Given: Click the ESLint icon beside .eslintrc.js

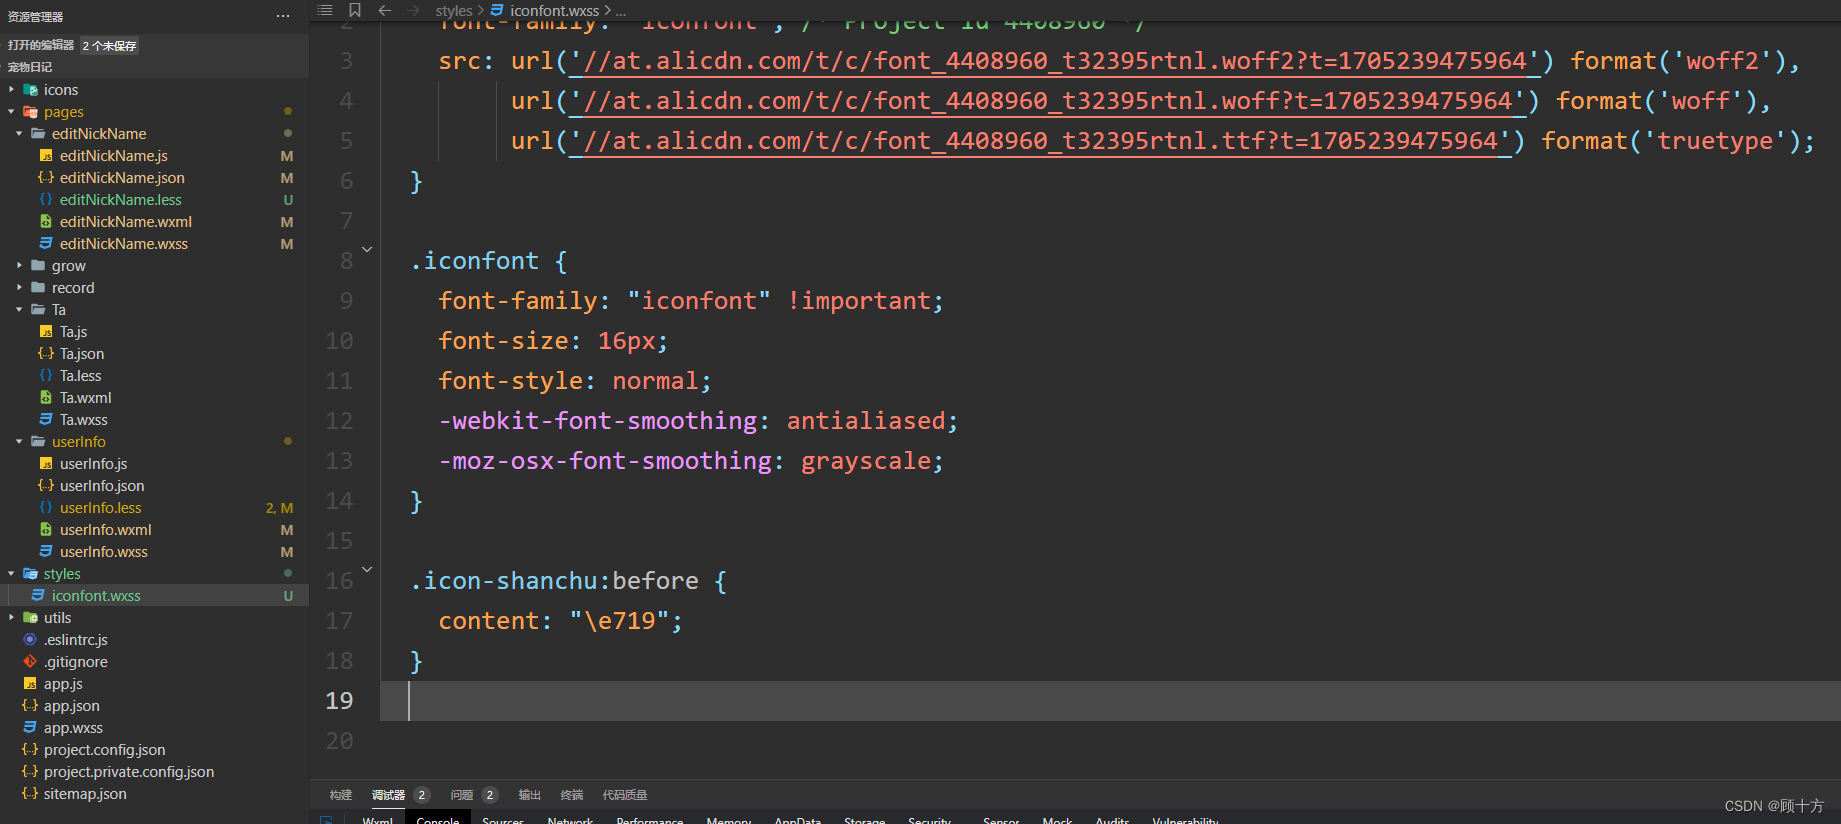Looking at the screenshot, I should [30, 640].
